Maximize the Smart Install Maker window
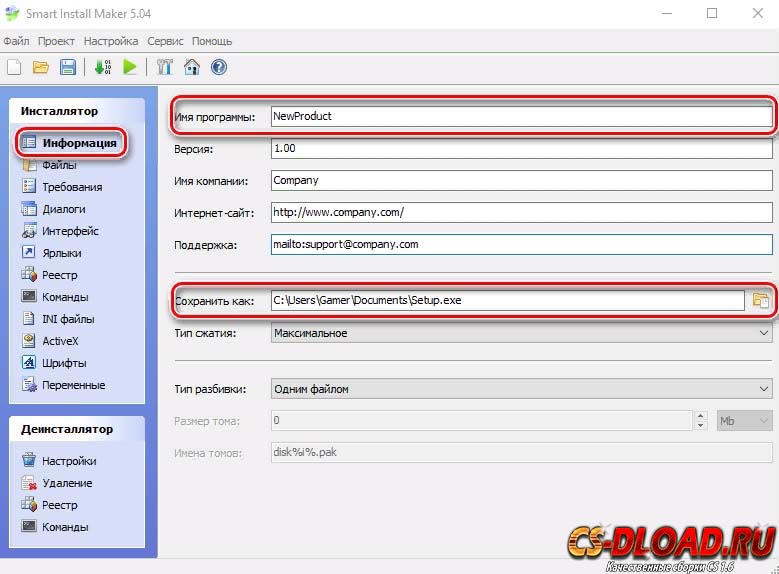 pyautogui.click(x=712, y=13)
